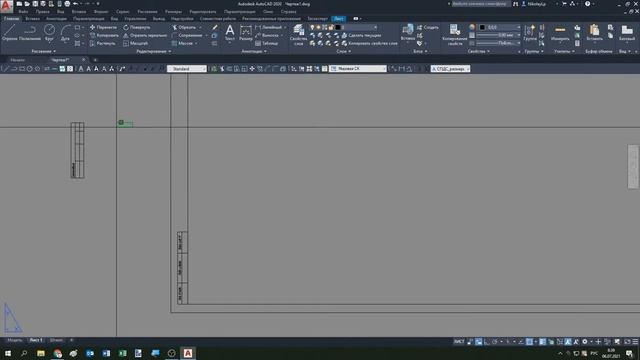Toggle object snap tracking in the status bar
The width and height of the screenshot is (640, 360).
coord(521,342)
